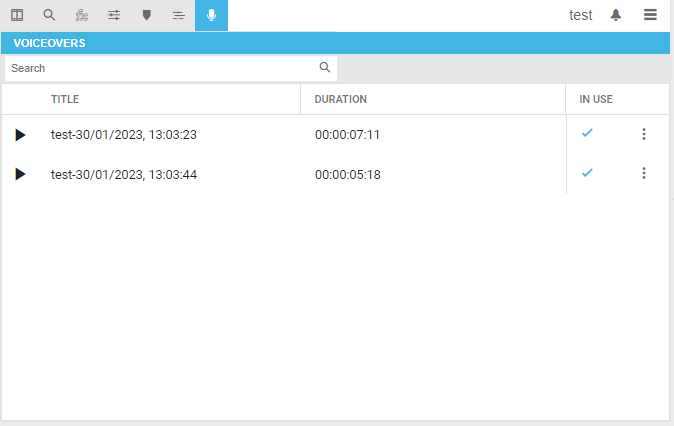Image resolution: width=674 pixels, height=426 pixels.
Task: Play the 13:03:23 voiceover
Action: (x=20, y=135)
